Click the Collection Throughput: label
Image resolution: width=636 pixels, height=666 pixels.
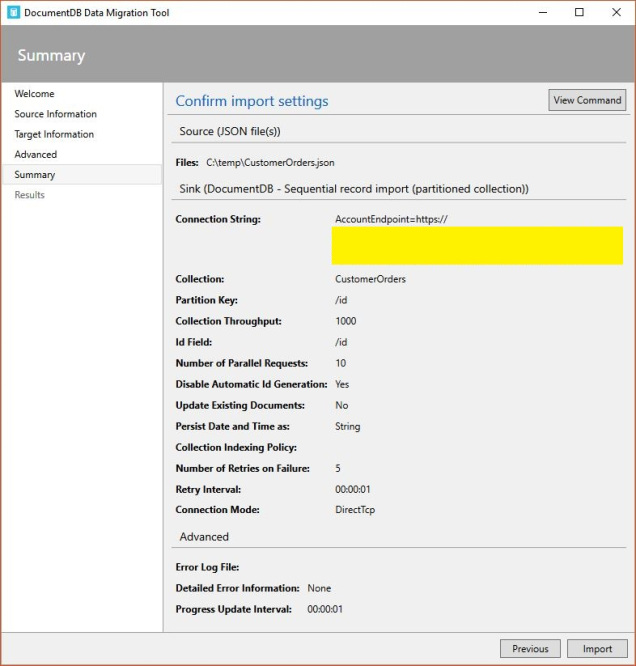click(x=229, y=321)
